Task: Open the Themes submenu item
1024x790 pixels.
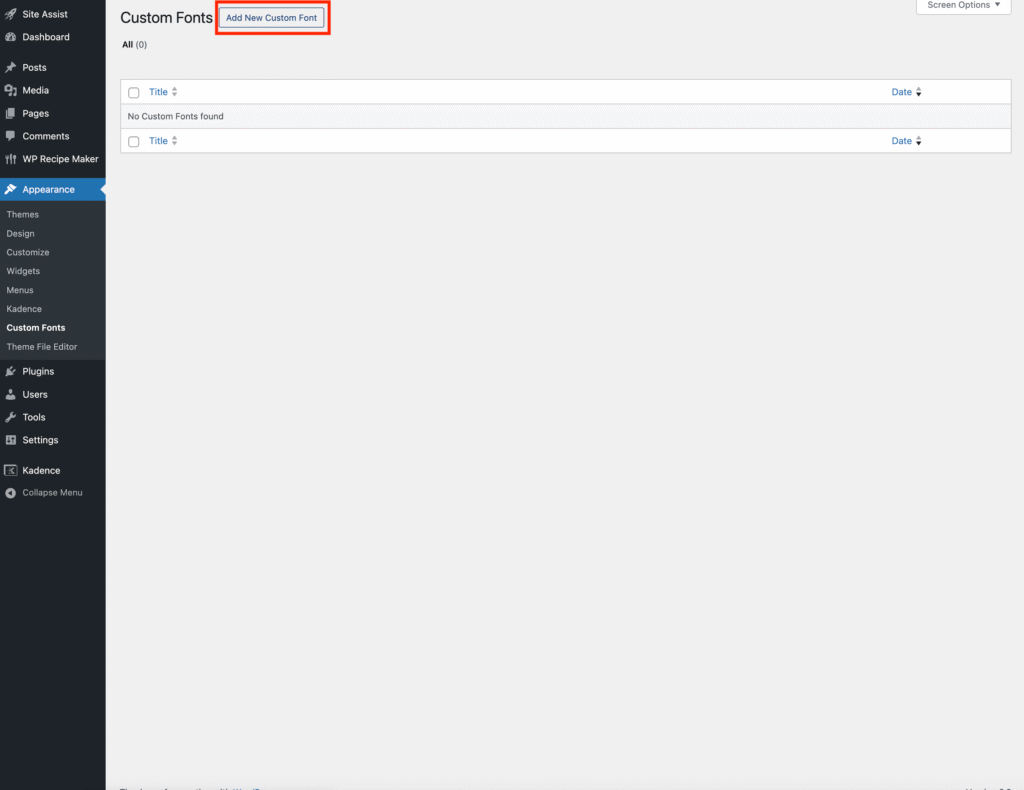Action: coord(23,215)
